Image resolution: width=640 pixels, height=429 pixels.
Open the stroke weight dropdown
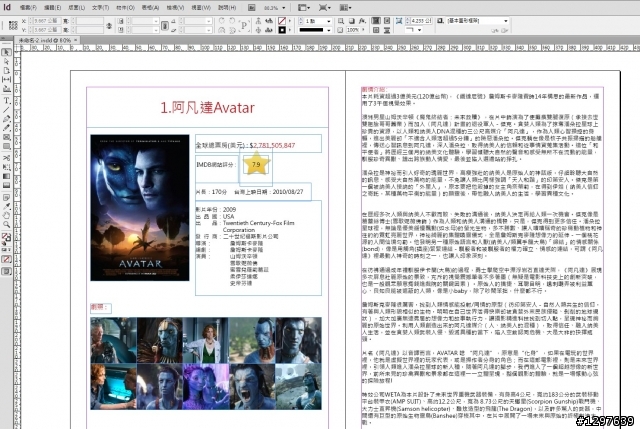point(328,21)
